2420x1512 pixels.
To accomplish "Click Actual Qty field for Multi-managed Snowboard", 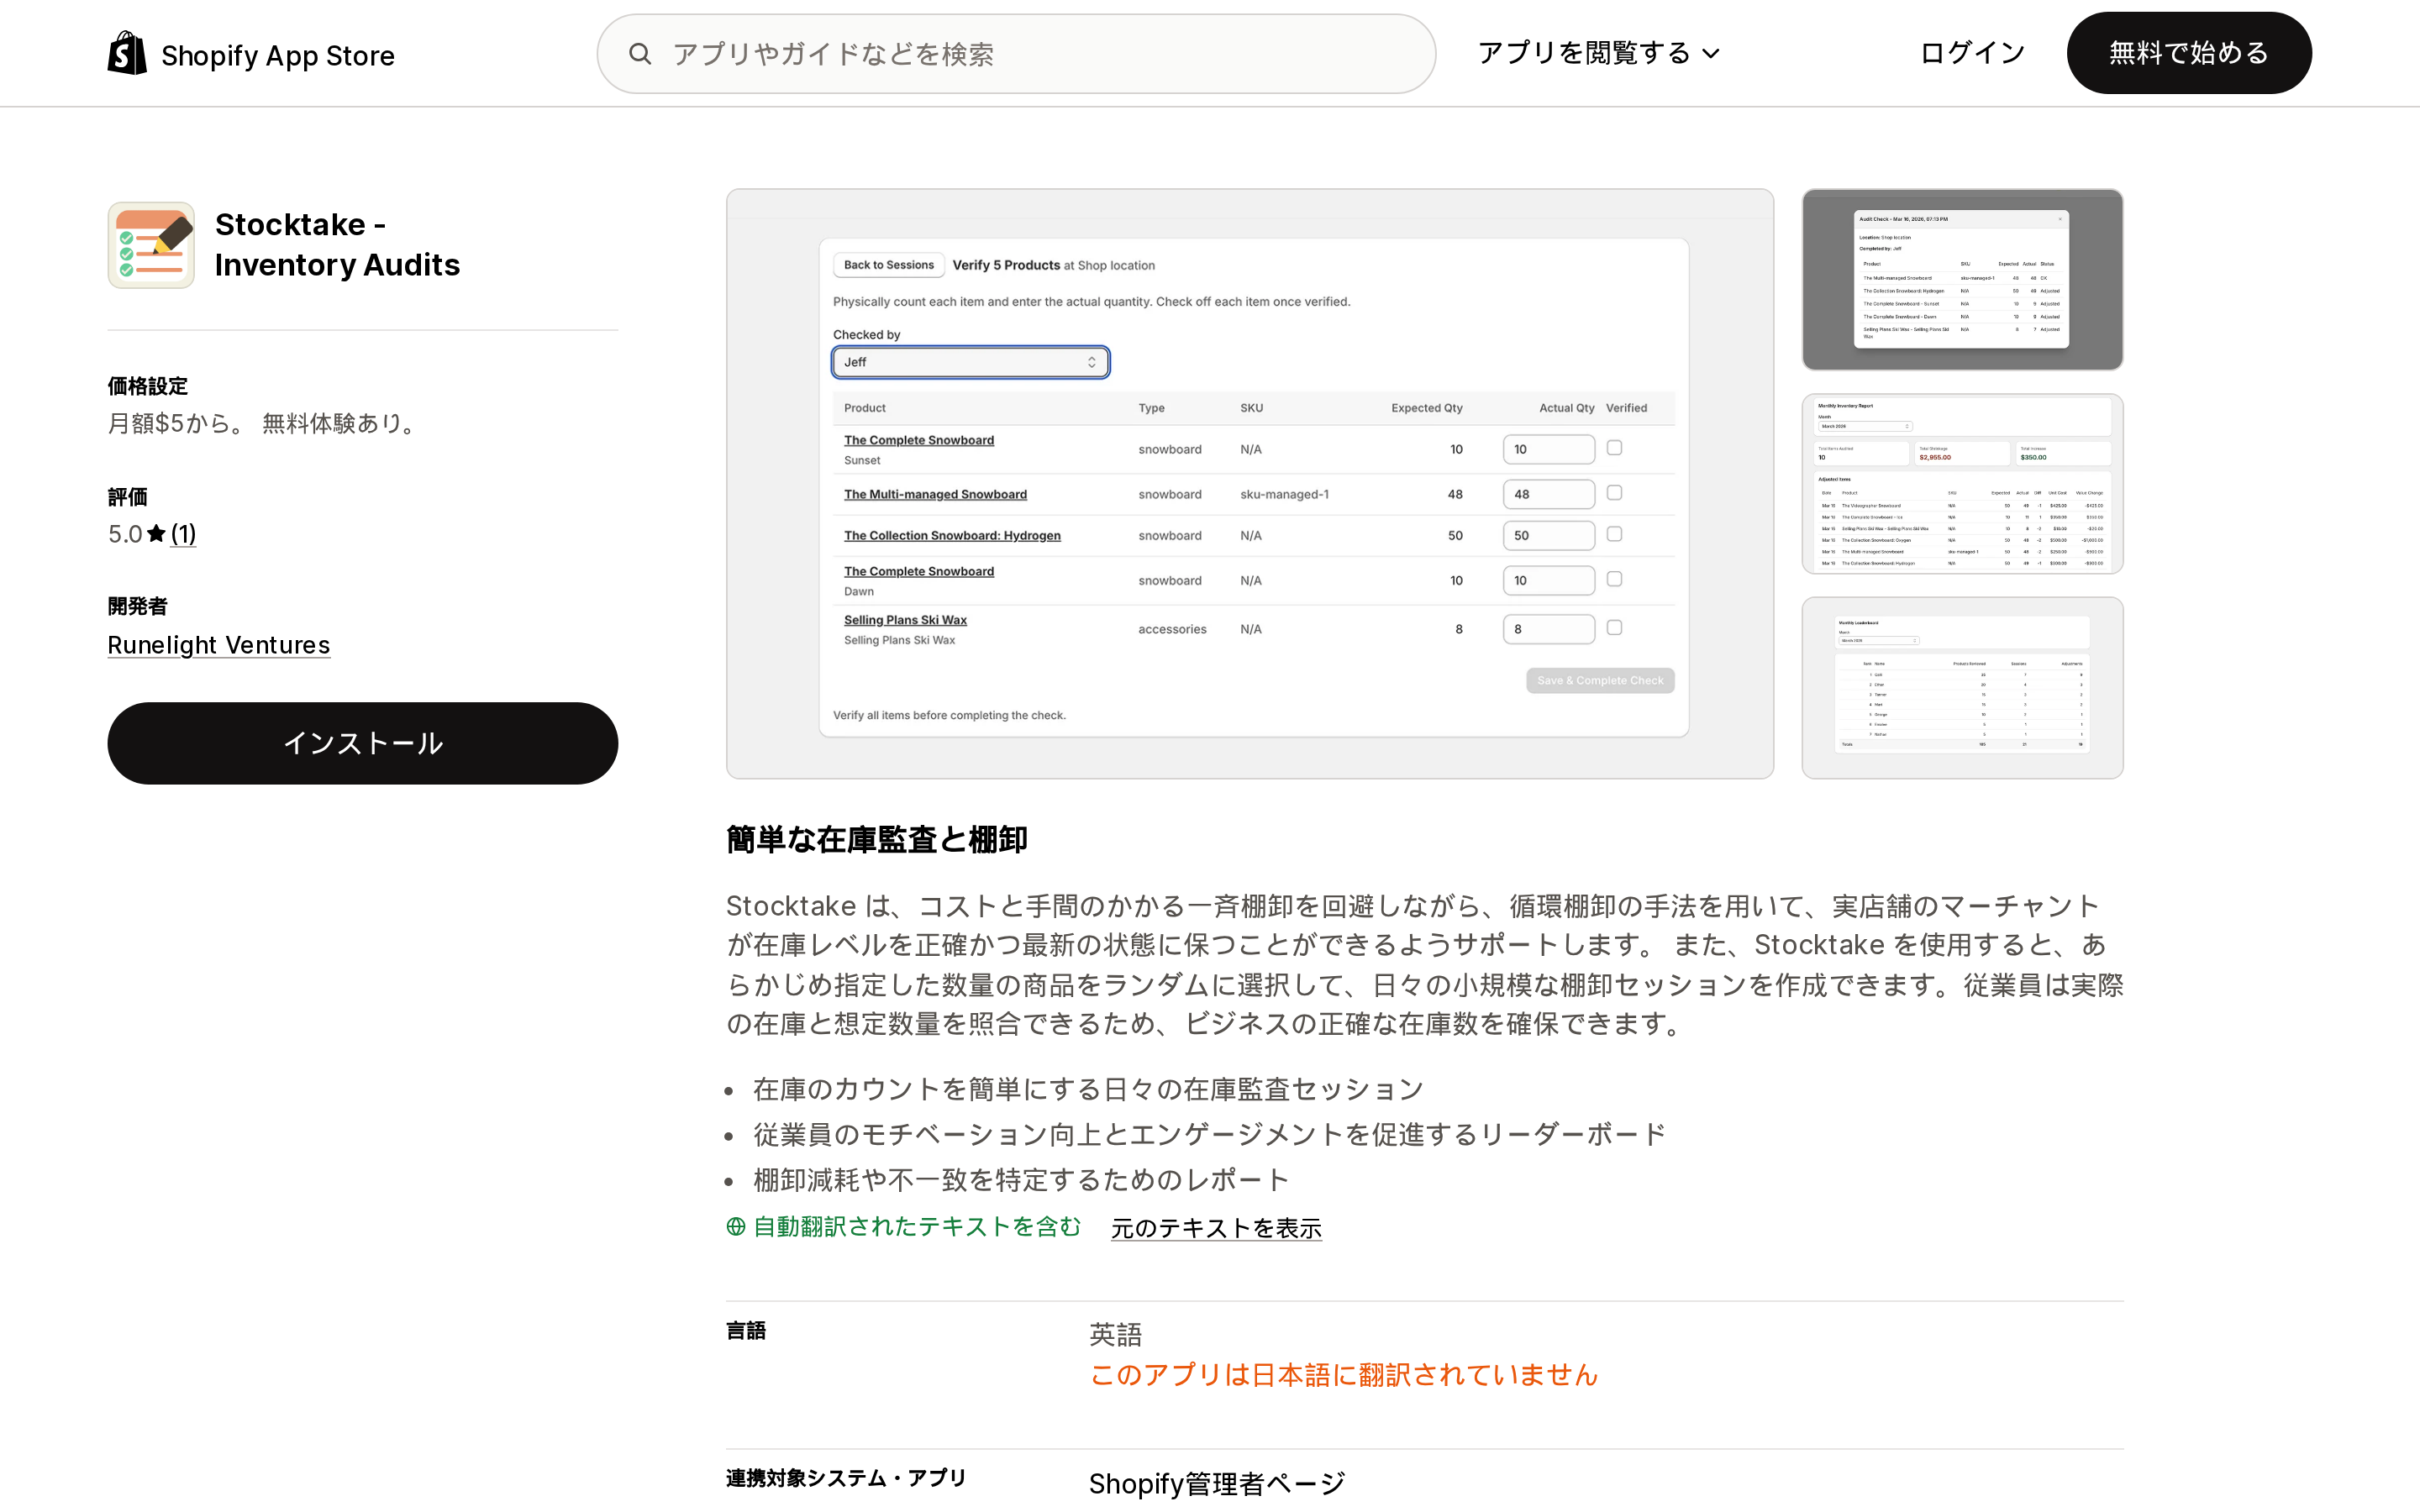I will pyautogui.click(x=1548, y=494).
